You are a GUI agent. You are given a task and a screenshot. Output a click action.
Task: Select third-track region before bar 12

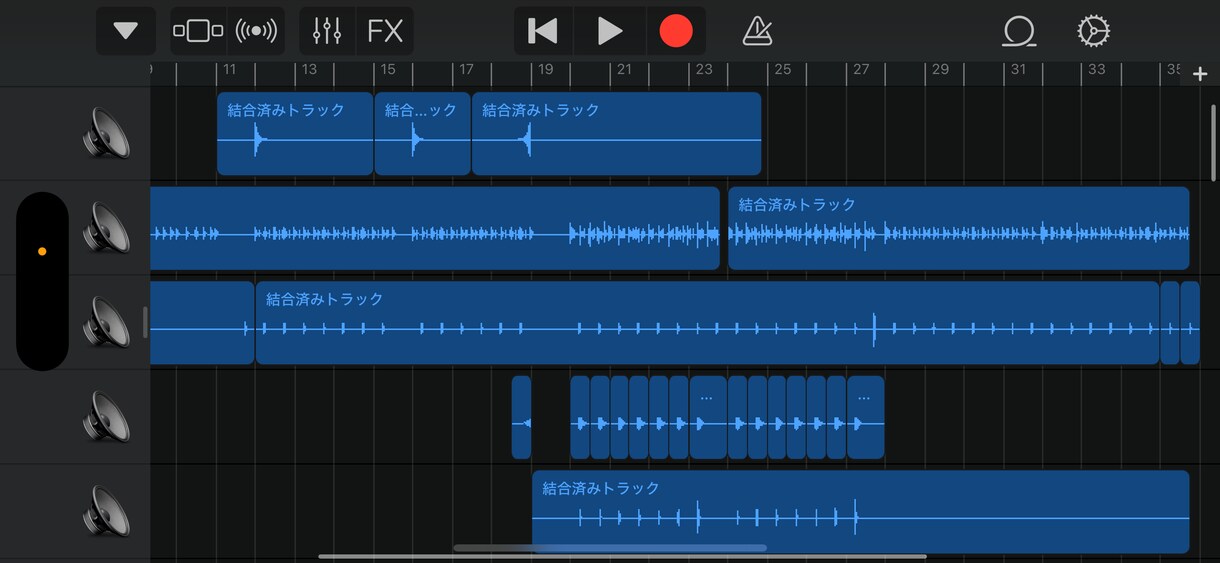click(202, 322)
